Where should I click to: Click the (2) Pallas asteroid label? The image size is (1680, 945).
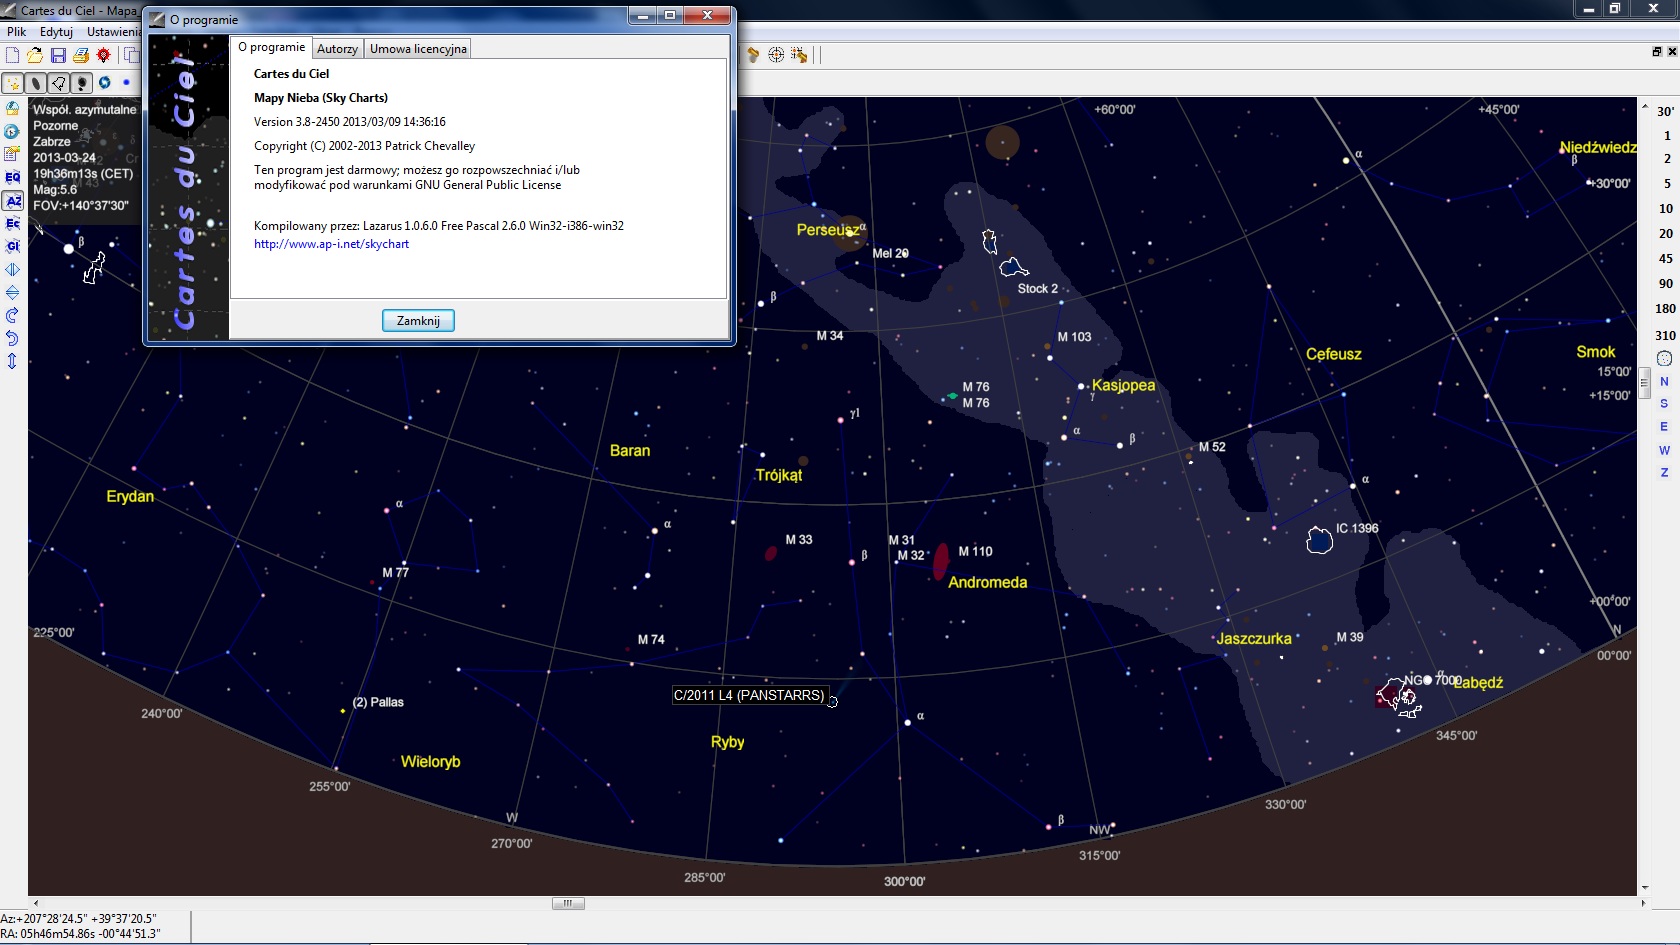pyautogui.click(x=378, y=702)
